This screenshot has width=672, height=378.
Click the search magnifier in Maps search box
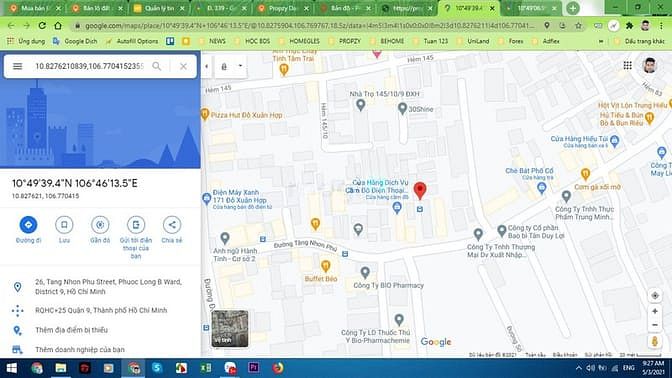tap(157, 66)
